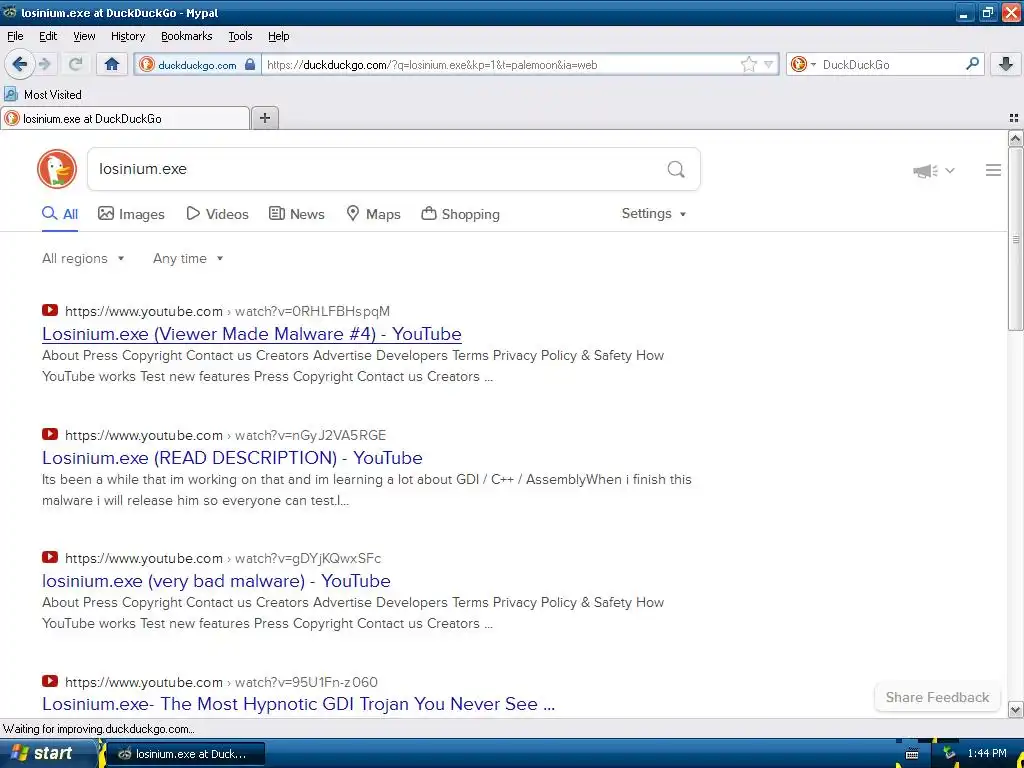1024x768 pixels.
Task: Switch to Maps results tab
Action: [373, 214]
